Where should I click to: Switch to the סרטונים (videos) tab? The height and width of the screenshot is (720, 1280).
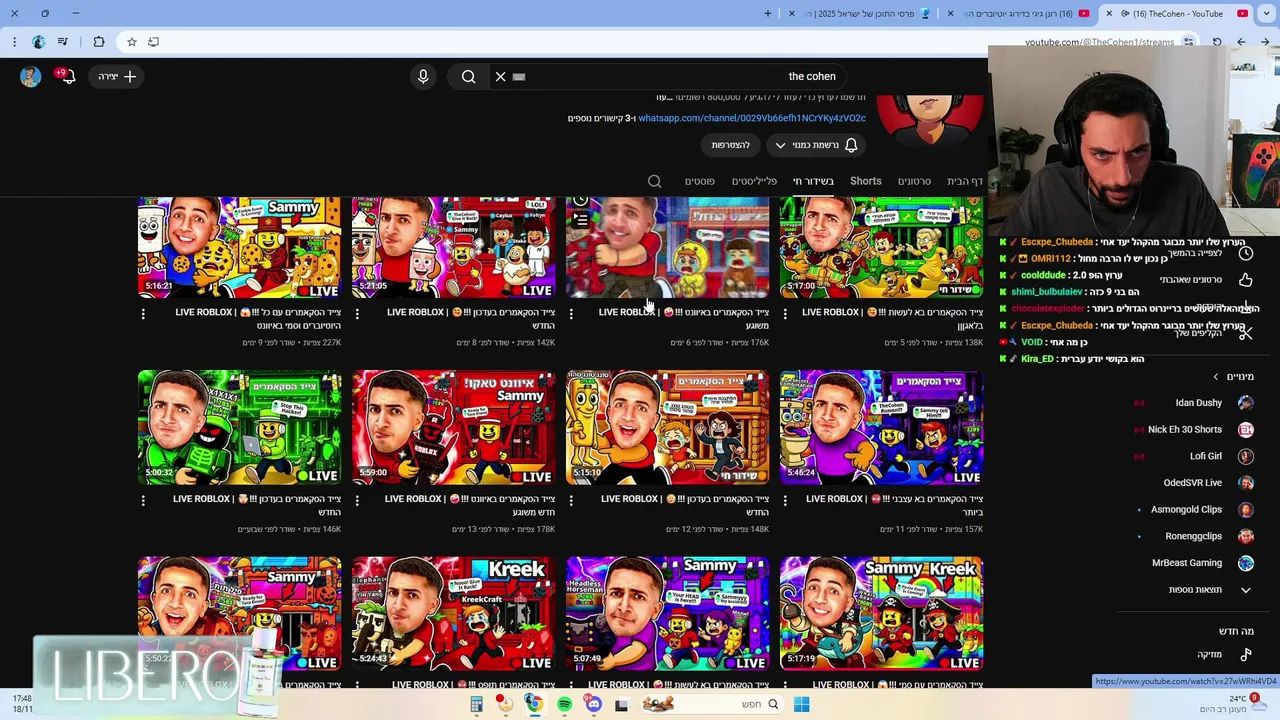coord(914,181)
